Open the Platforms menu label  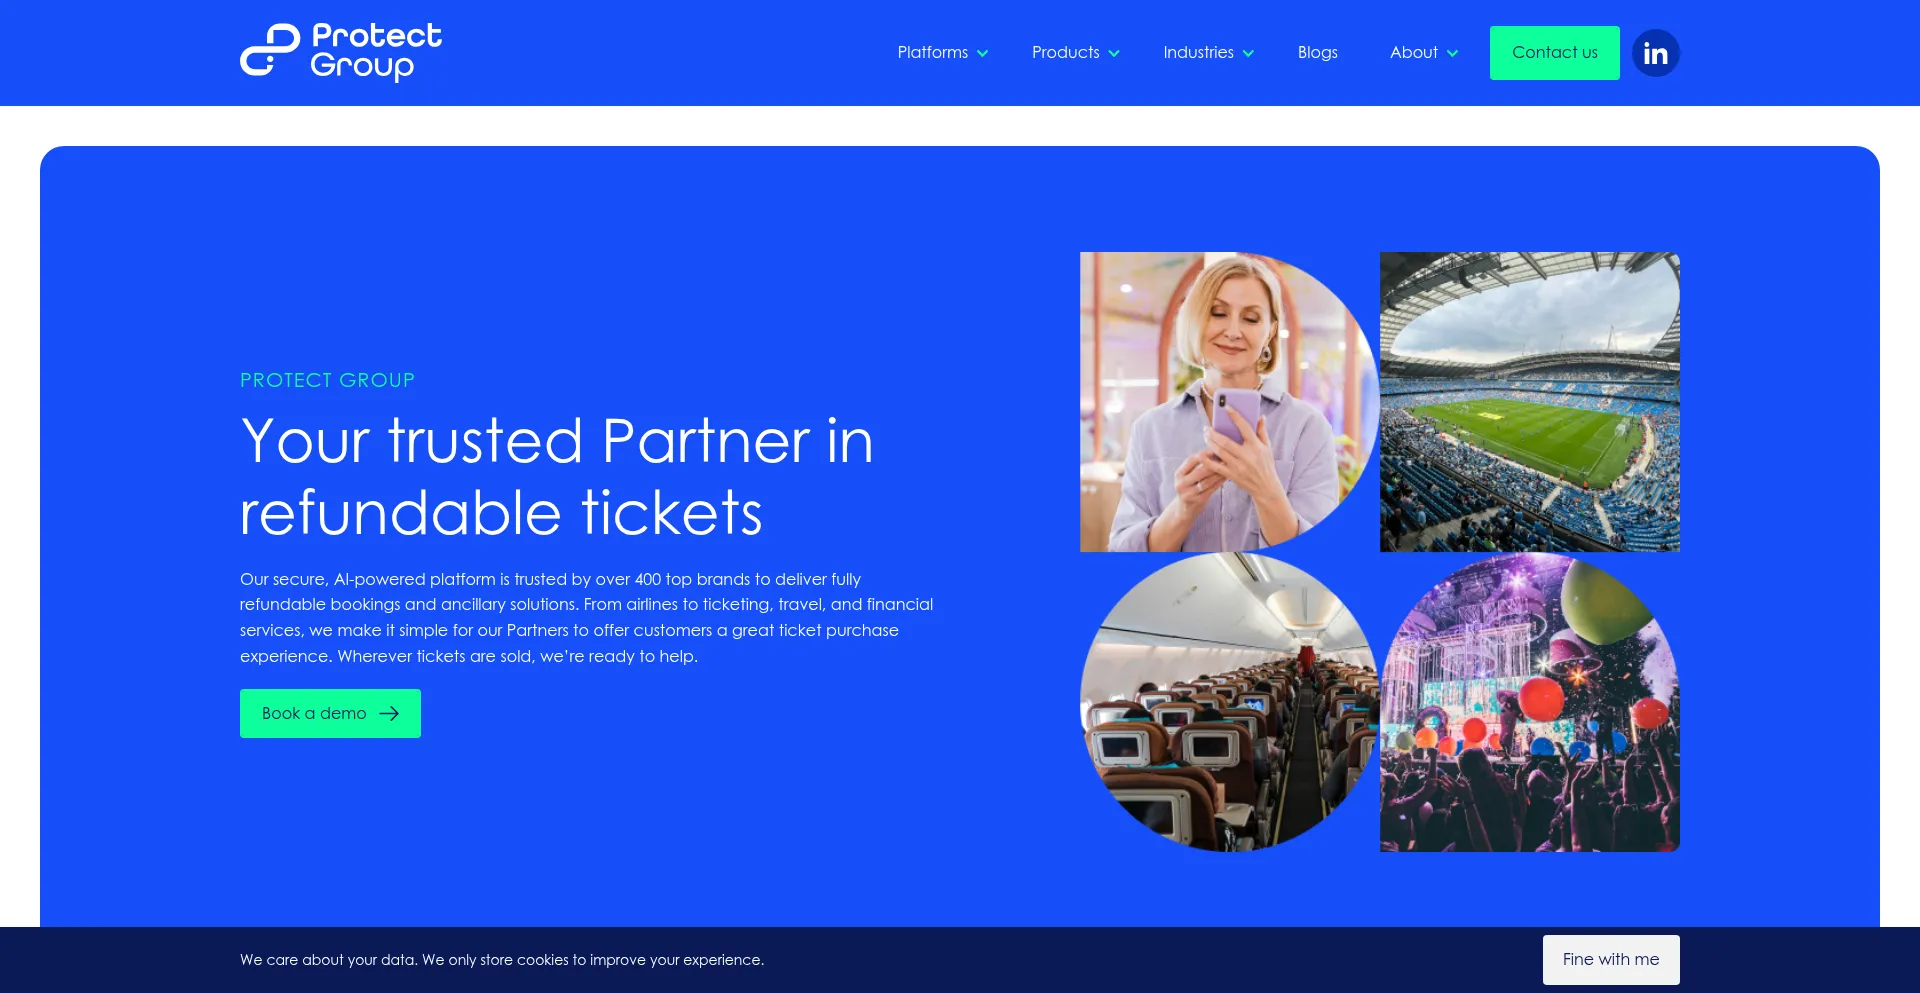click(x=932, y=52)
